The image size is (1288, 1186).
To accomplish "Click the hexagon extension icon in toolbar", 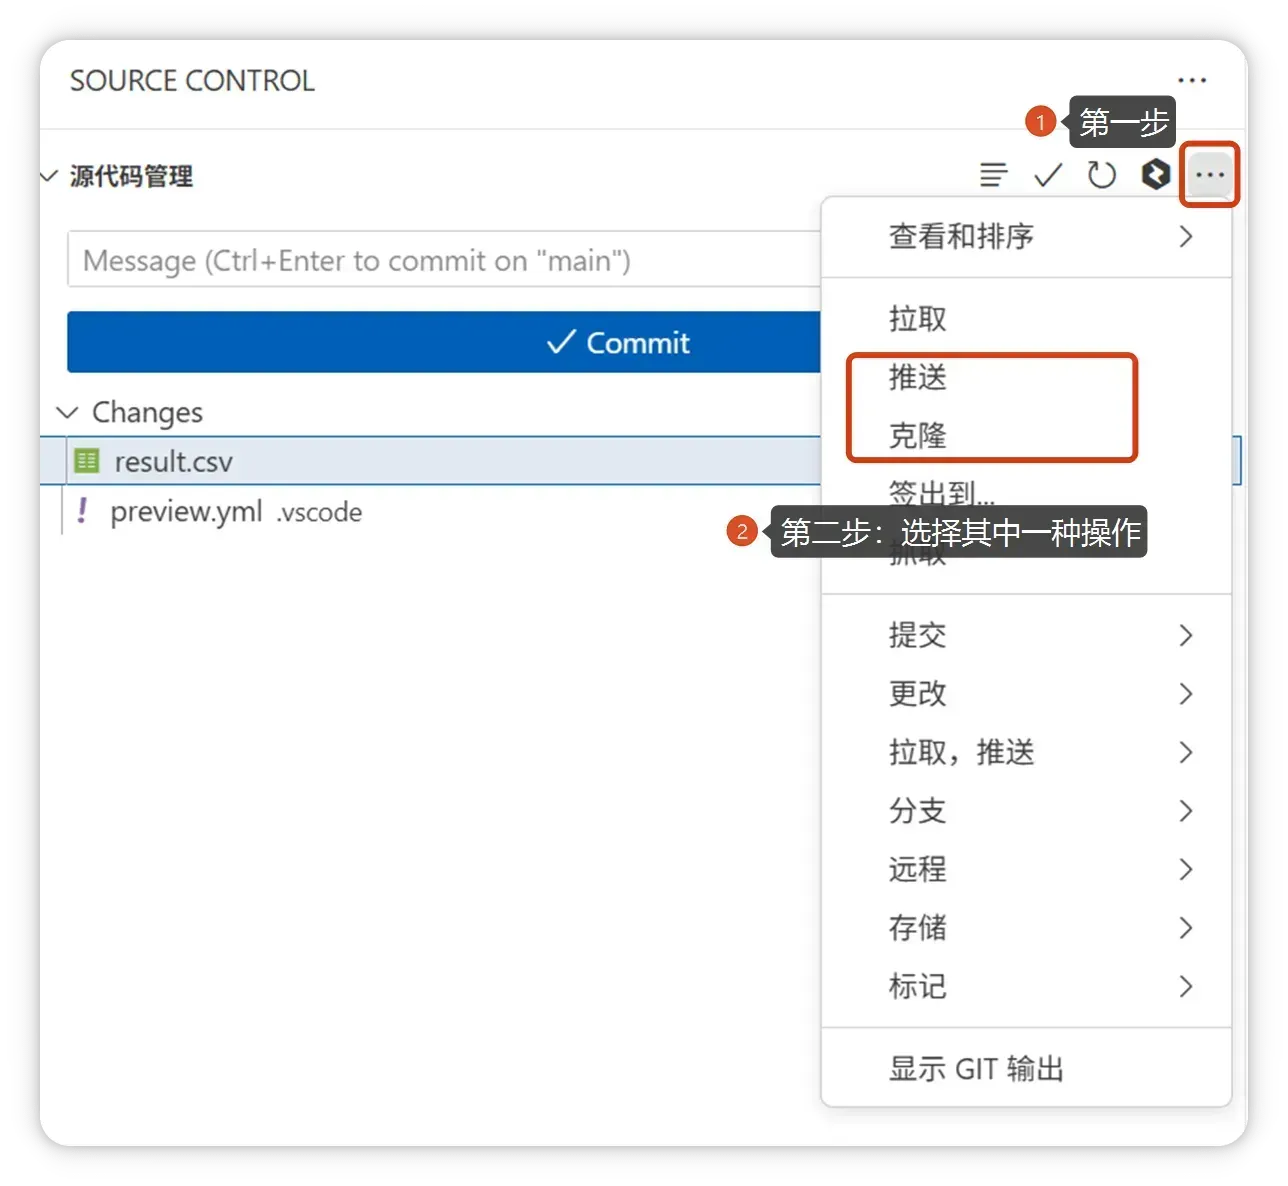I will click(x=1155, y=175).
